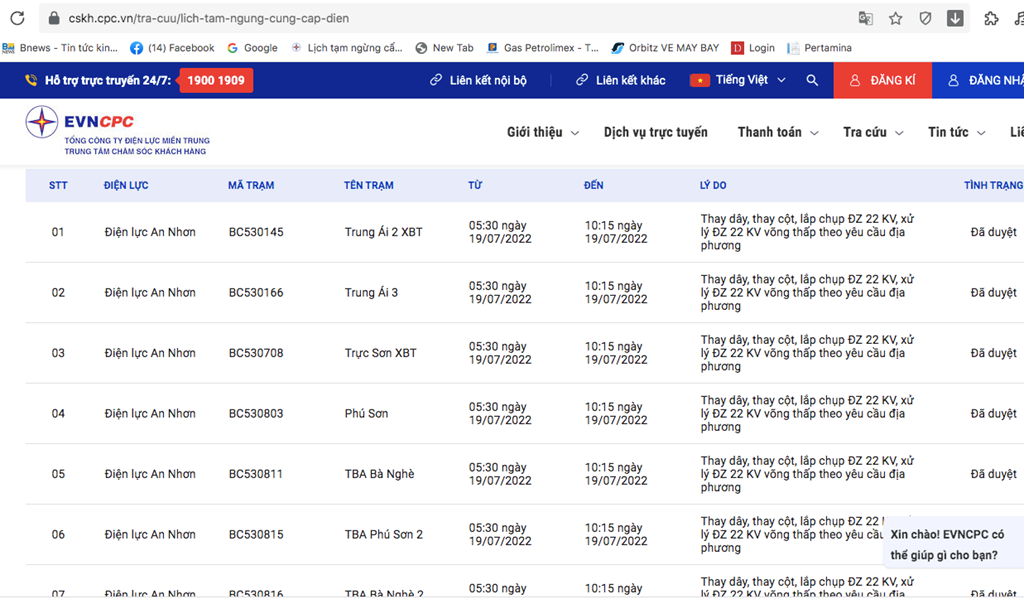Open the Facebook bookmark

(x=172, y=48)
